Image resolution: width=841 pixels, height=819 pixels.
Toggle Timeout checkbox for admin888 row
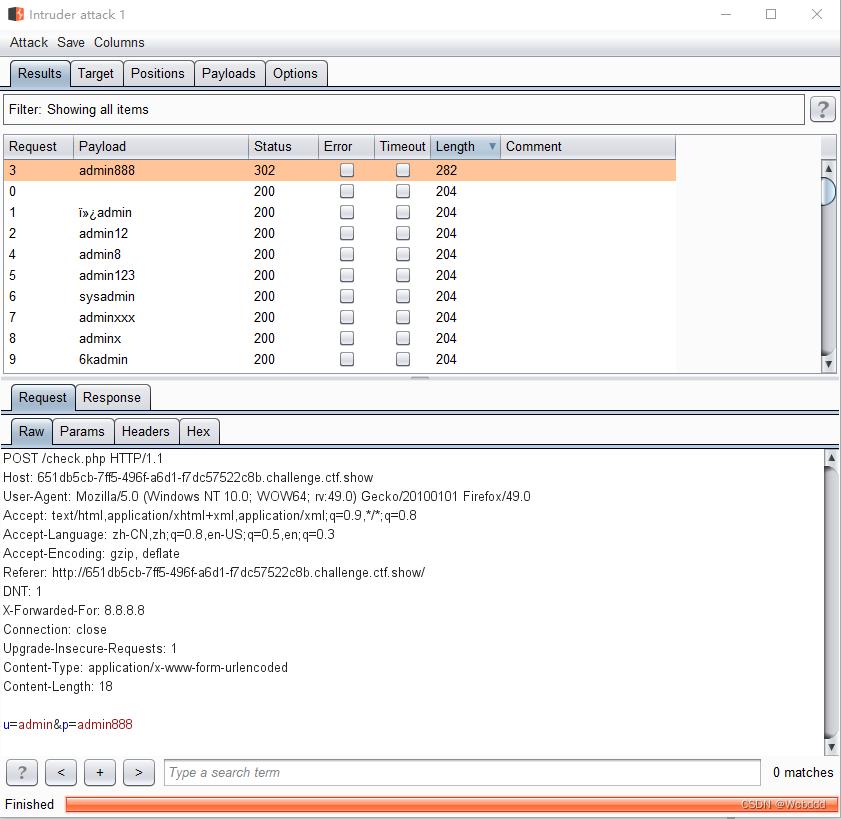point(403,170)
